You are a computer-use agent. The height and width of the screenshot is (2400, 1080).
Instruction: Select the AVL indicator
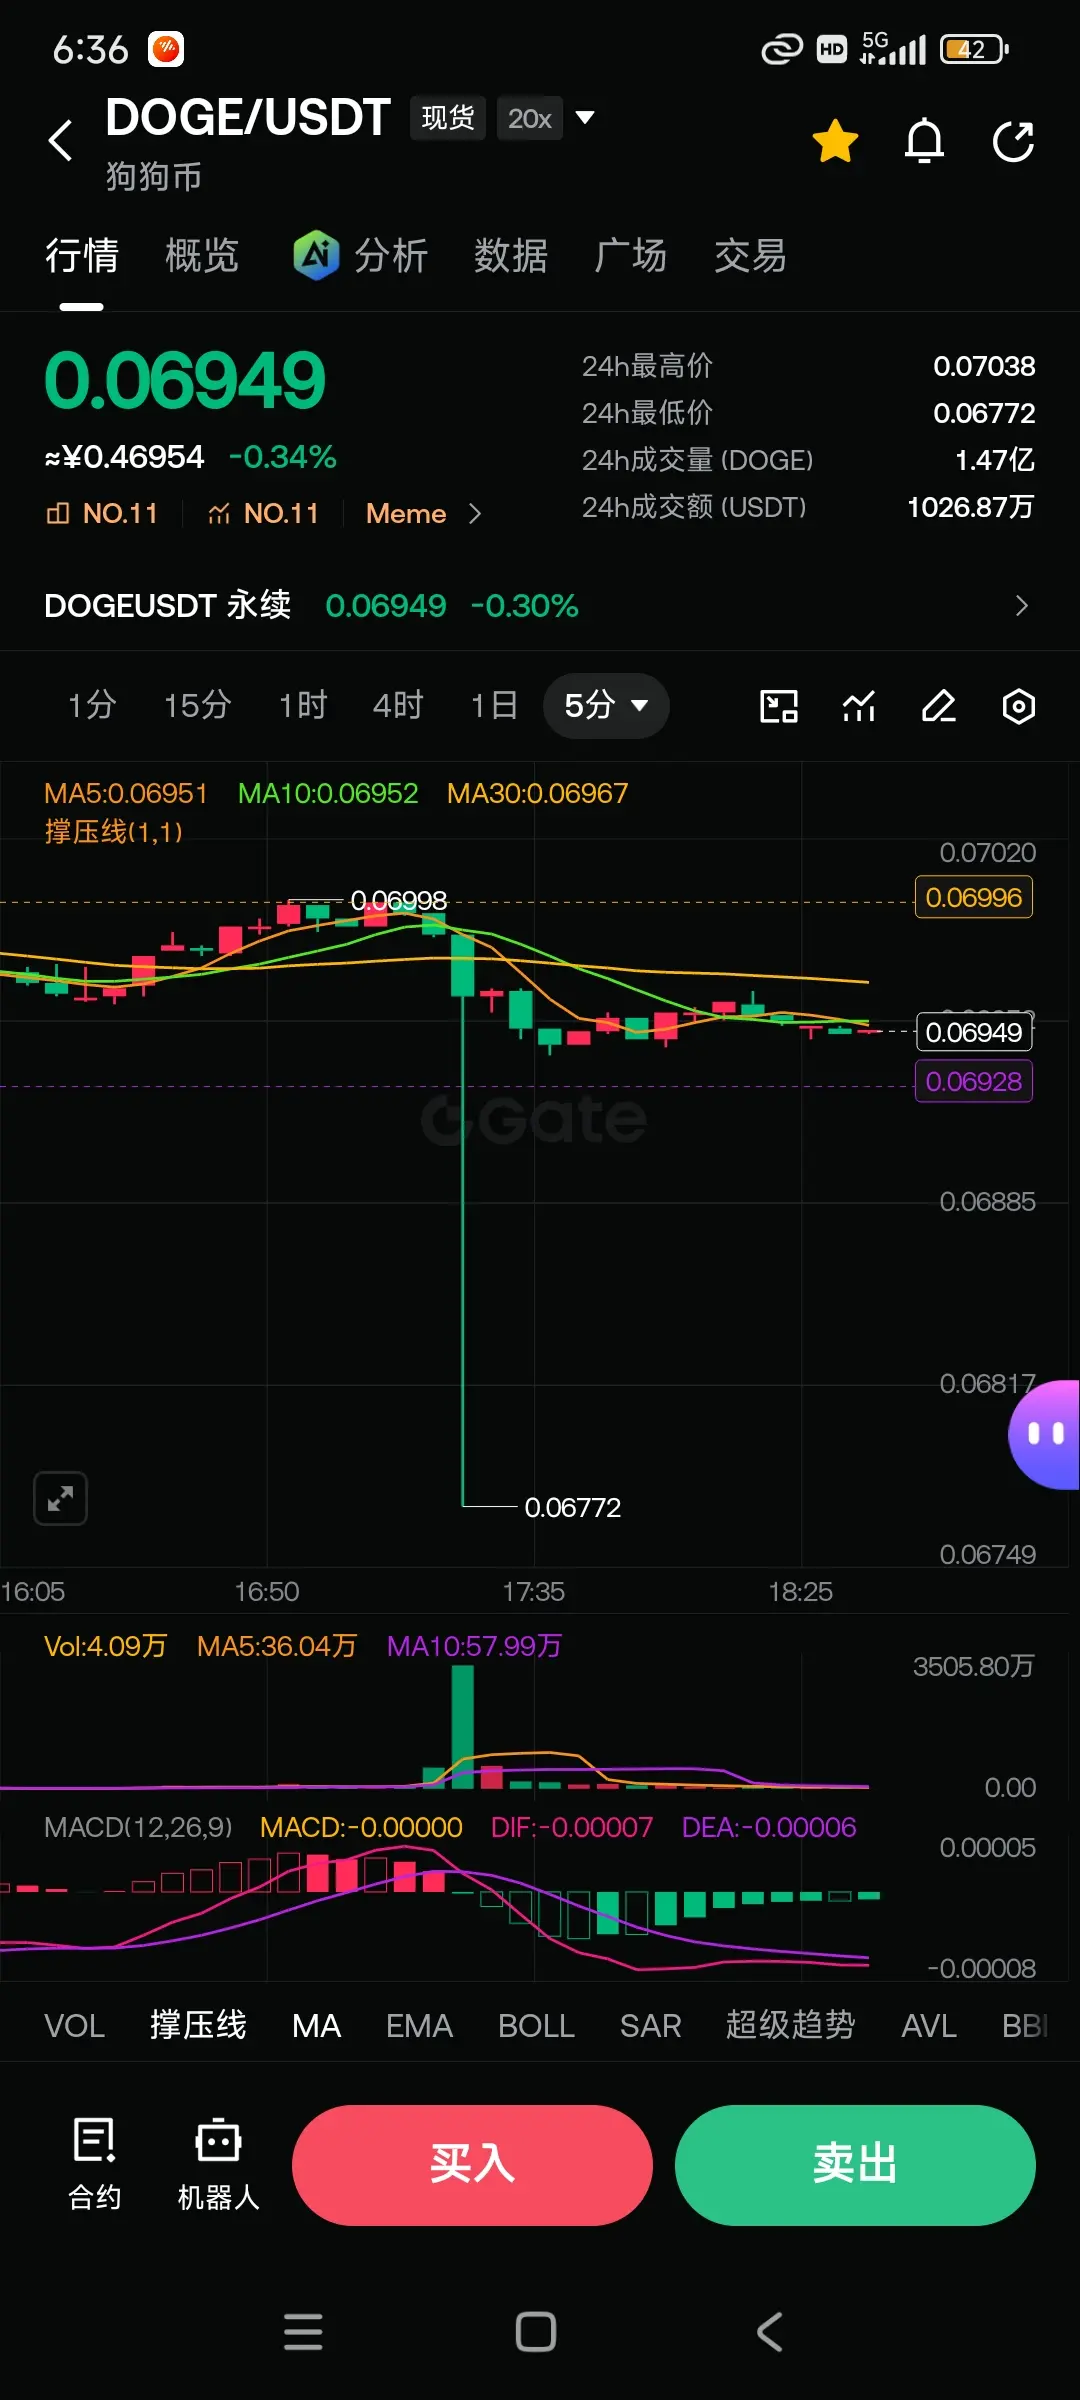pos(929,2026)
